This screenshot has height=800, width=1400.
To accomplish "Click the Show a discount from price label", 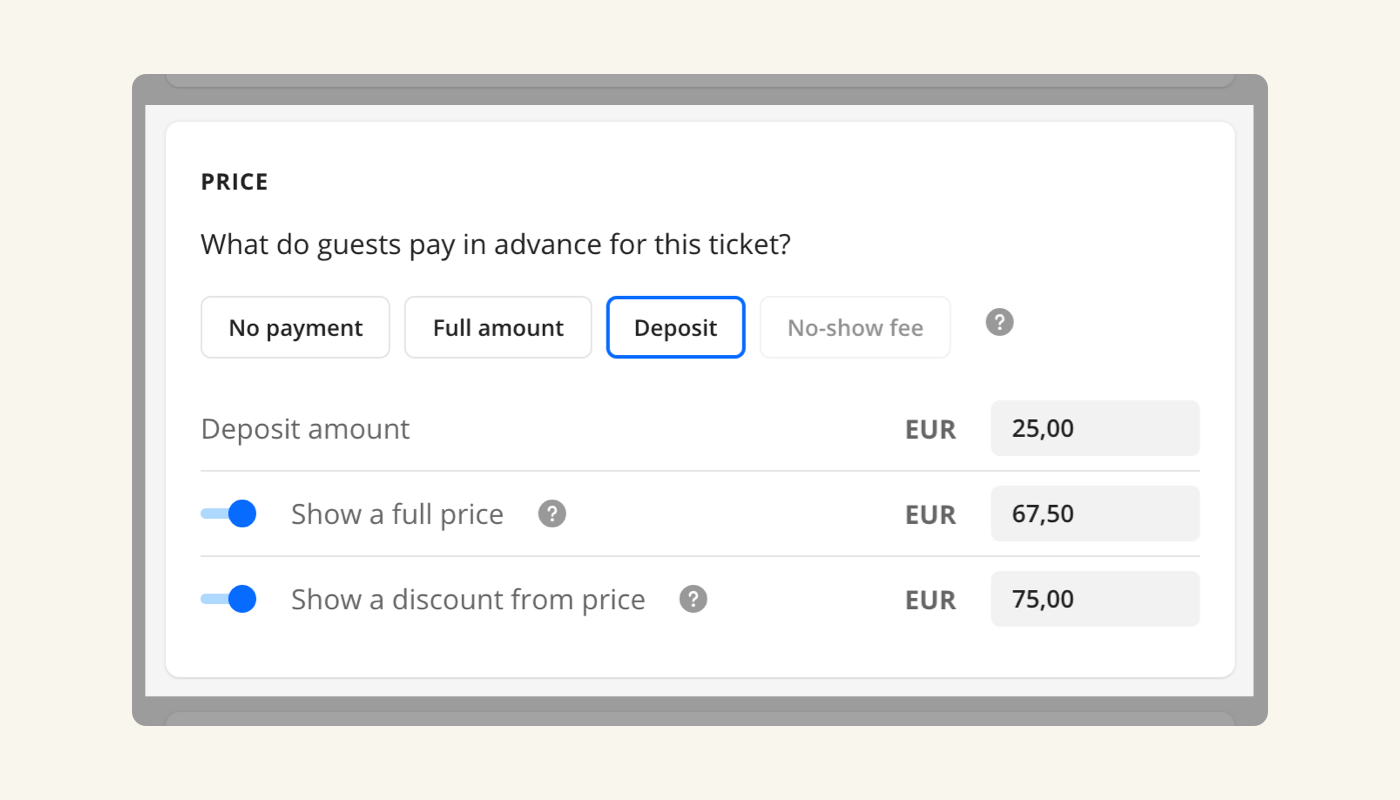I will [x=468, y=599].
